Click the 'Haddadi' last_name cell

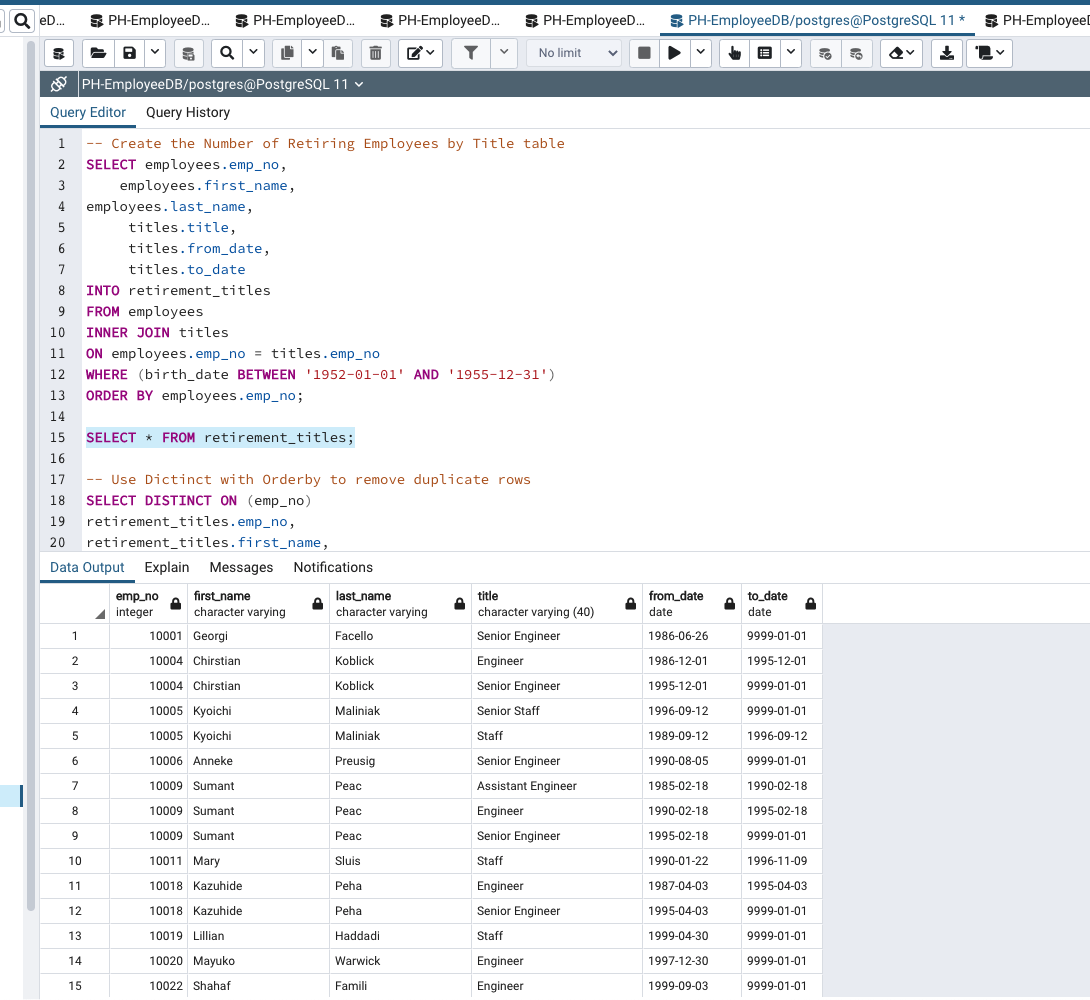click(400, 936)
